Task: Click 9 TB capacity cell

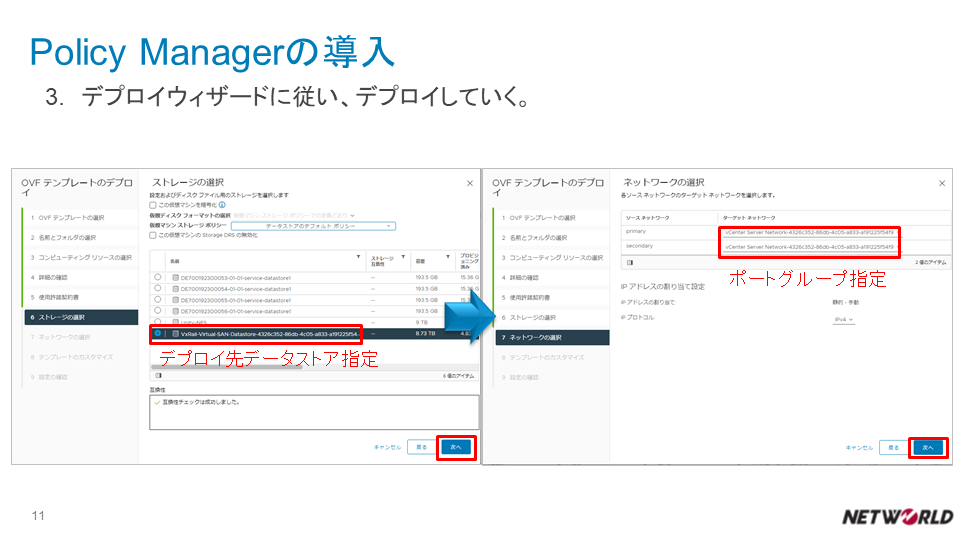Action: click(422, 322)
